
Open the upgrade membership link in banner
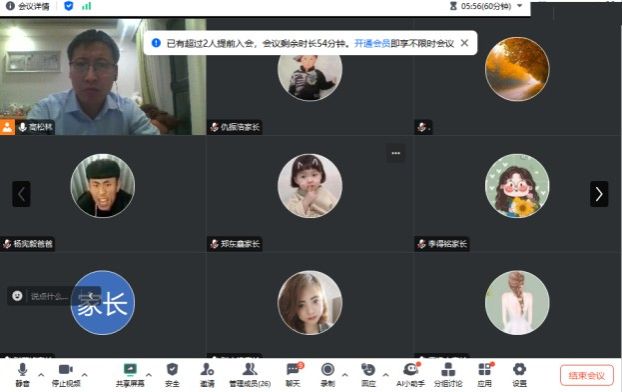coord(372,43)
